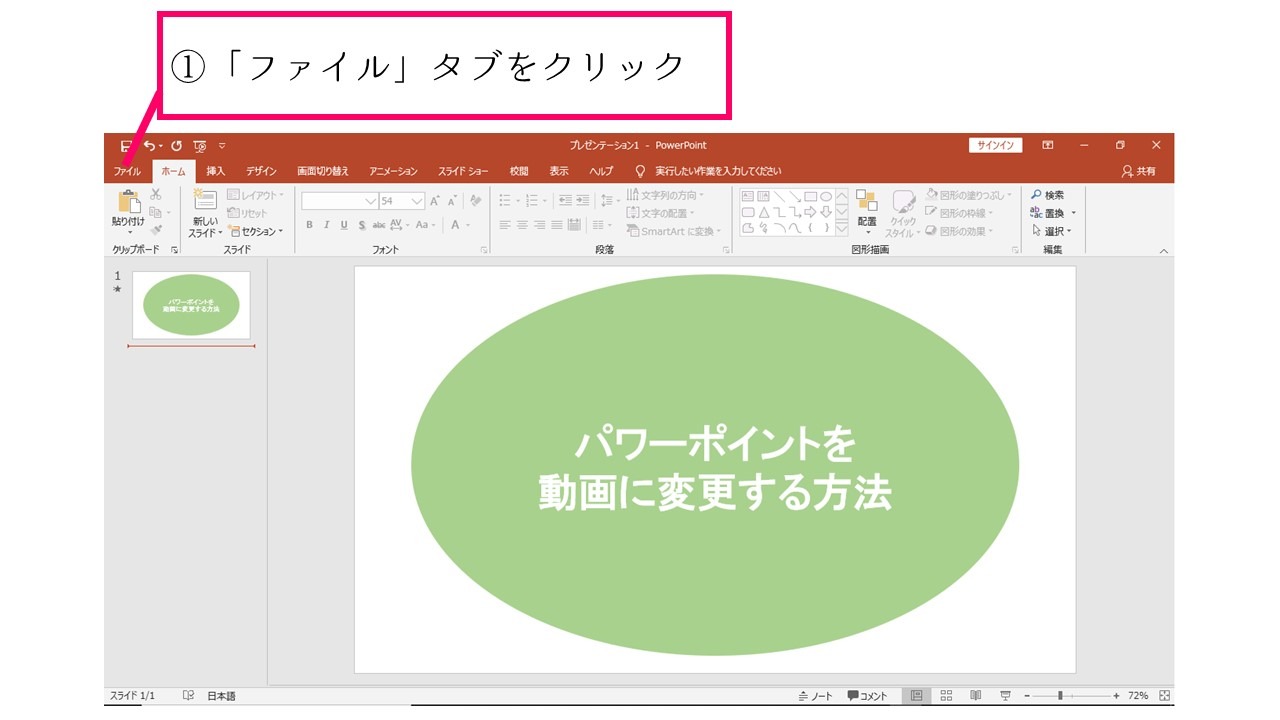Open Change Case (Aa) dropdown
Screen dimensions: 1280x720
click(426, 225)
